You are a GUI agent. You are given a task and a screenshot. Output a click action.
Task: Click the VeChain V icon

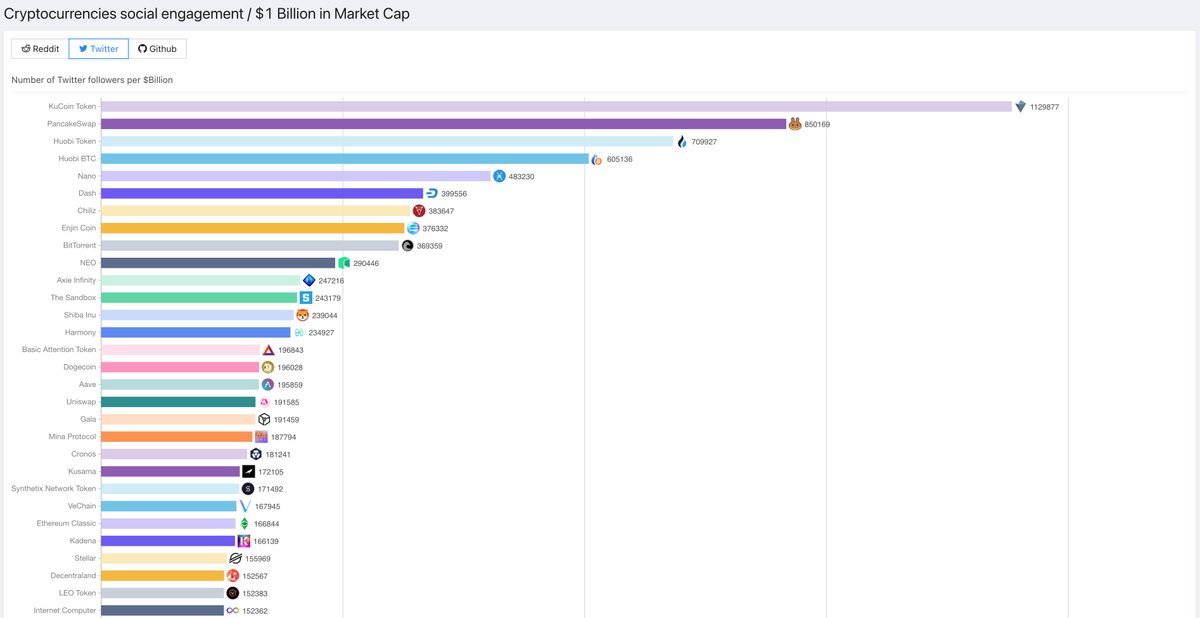coord(245,506)
